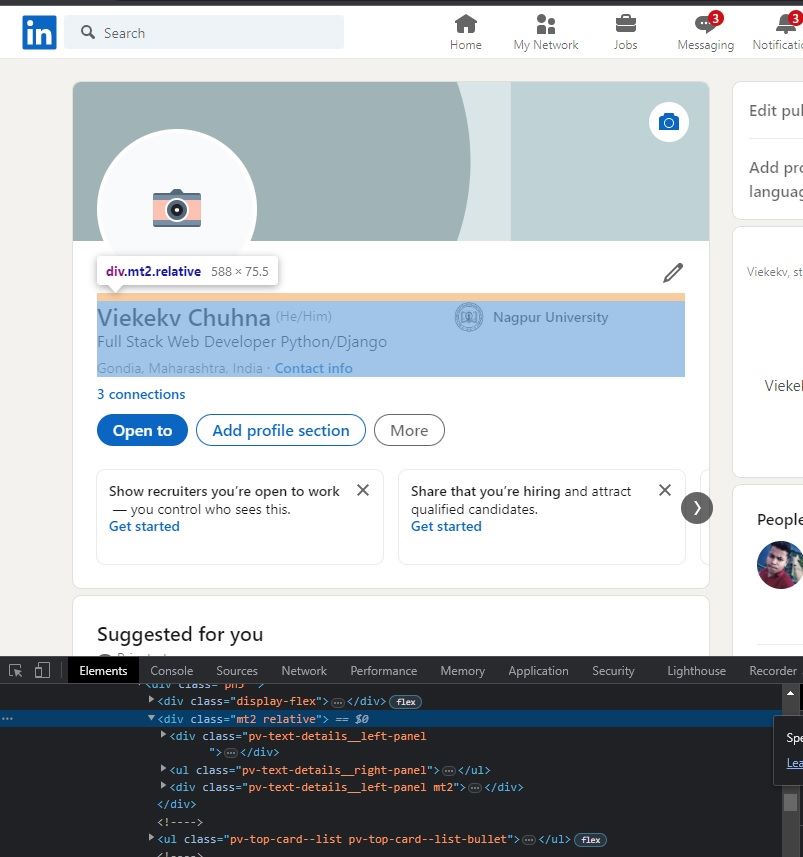This screenshot has height=857, width=803.
Task: Click ellipsis in display-flex div node
Action: (x=338, y=702)
